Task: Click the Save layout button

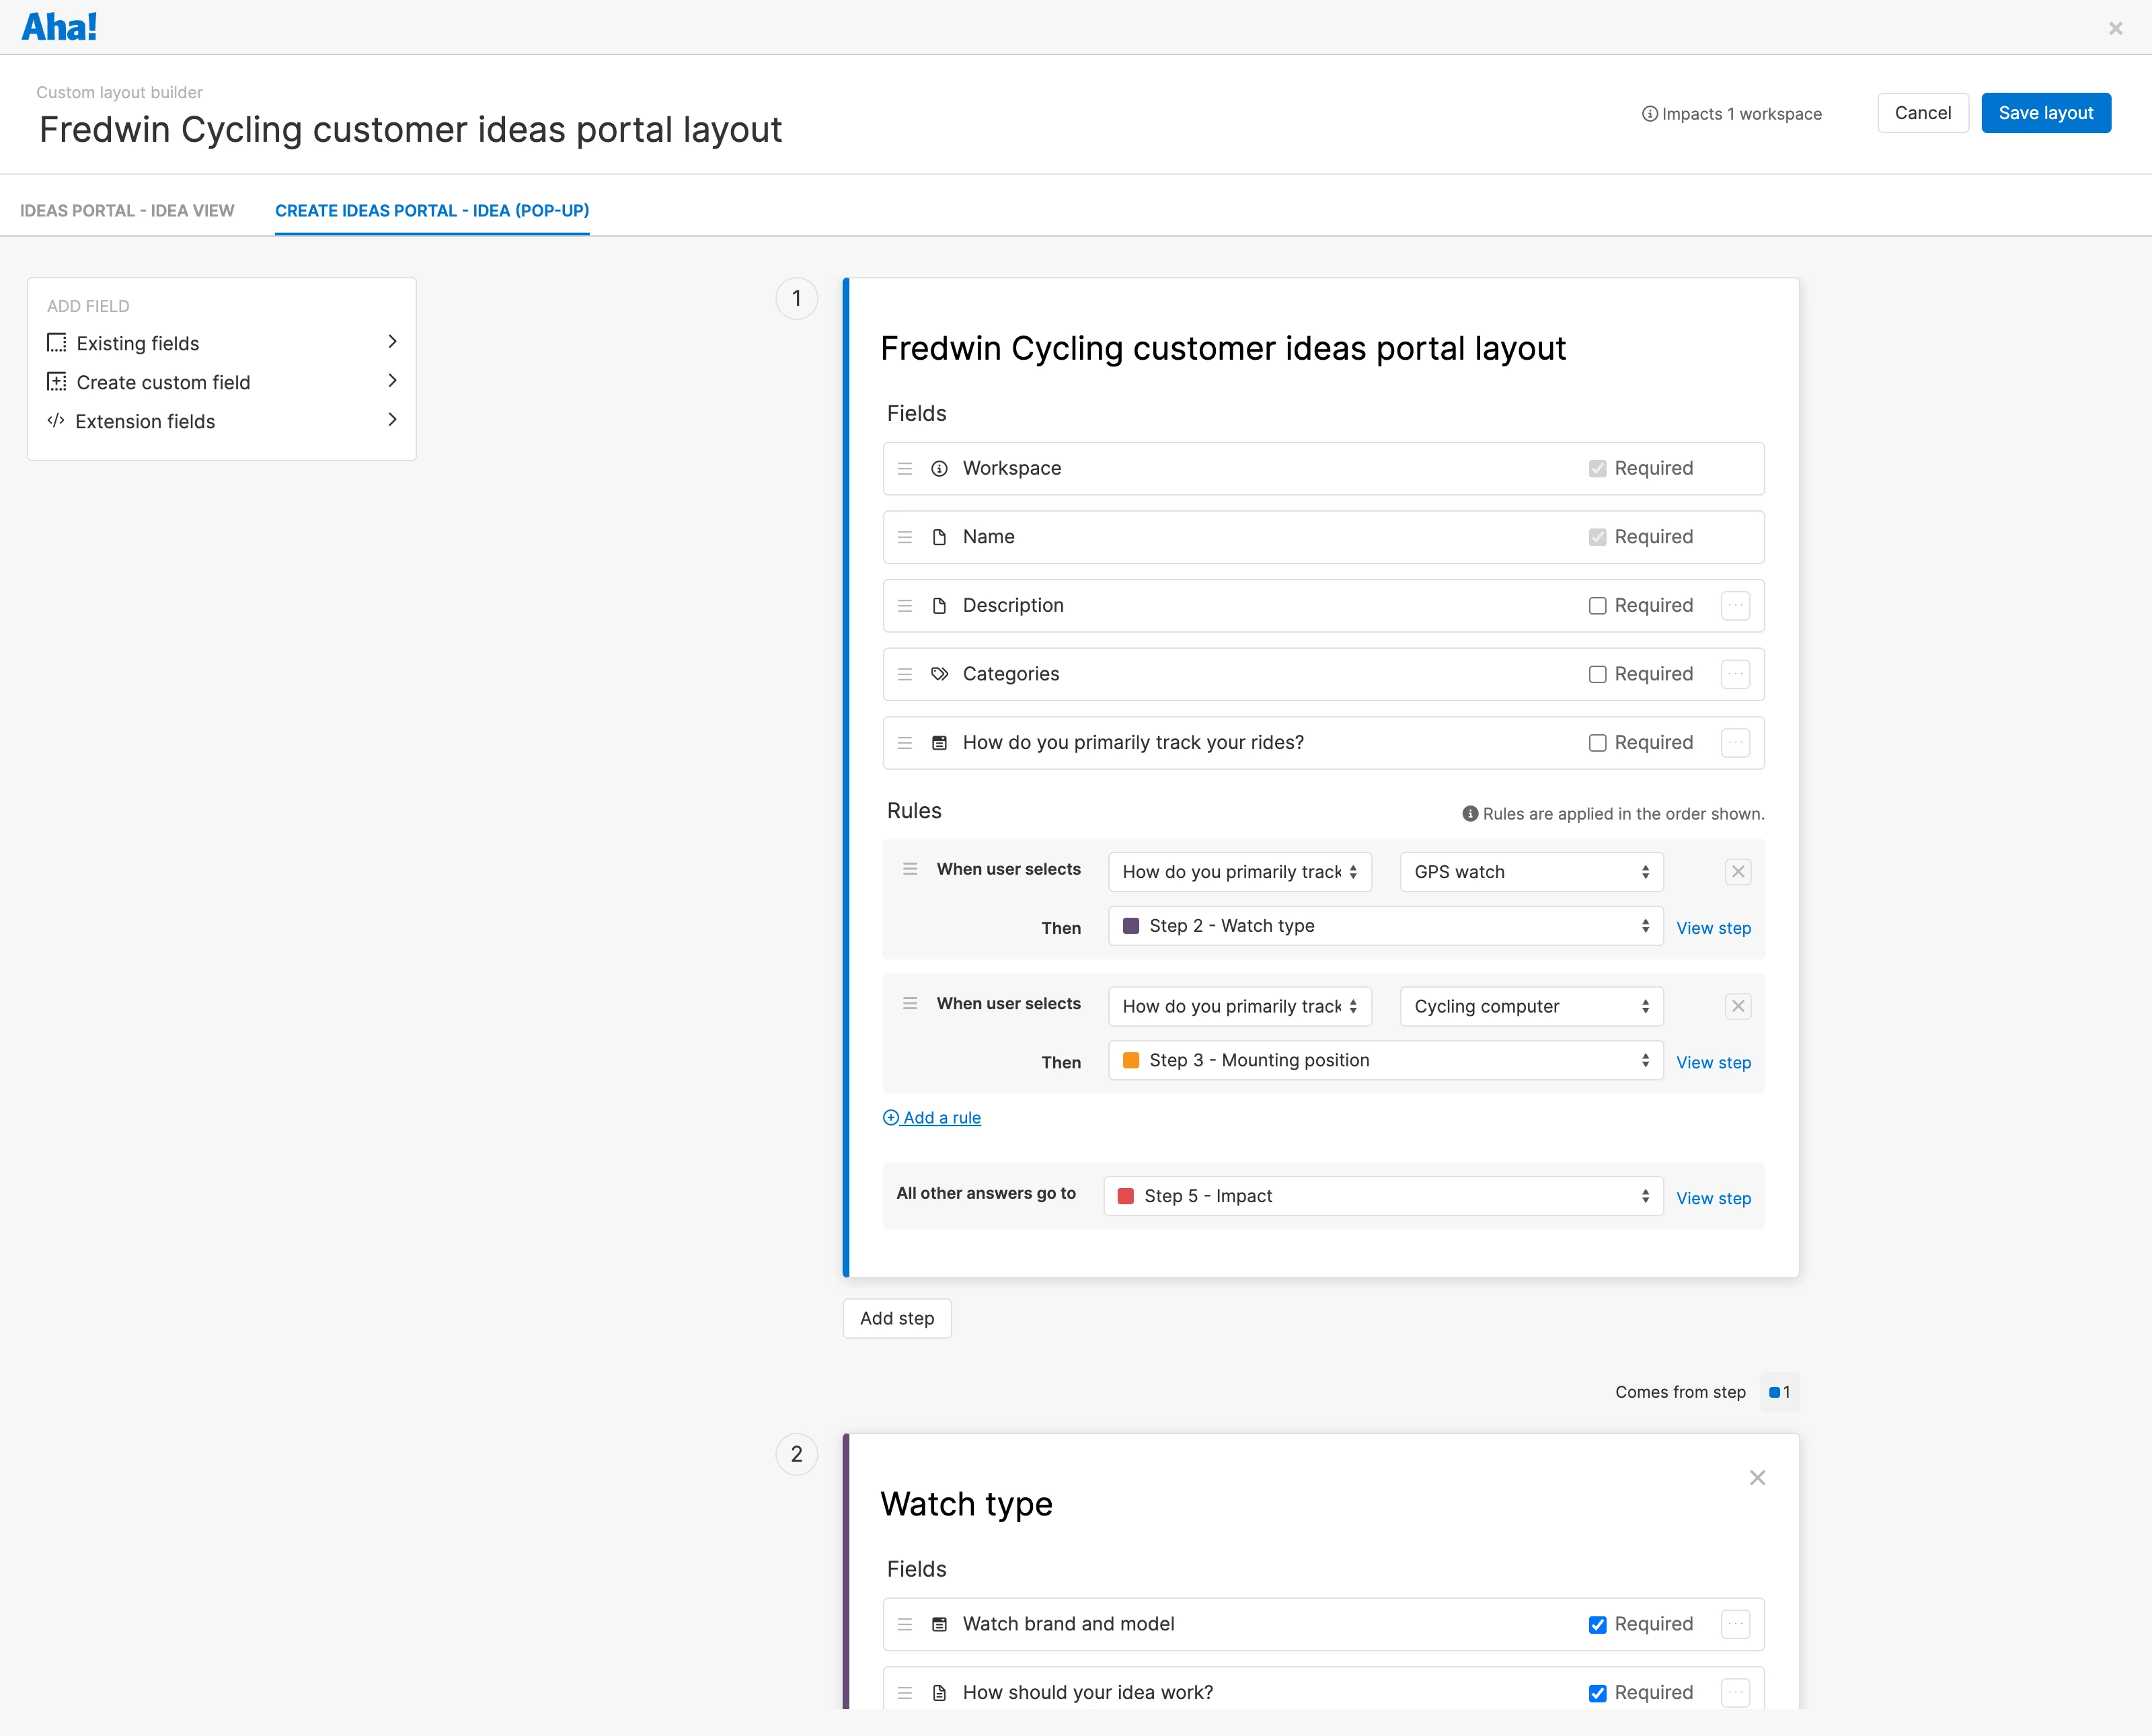Action: click(x=2045, y=113)
